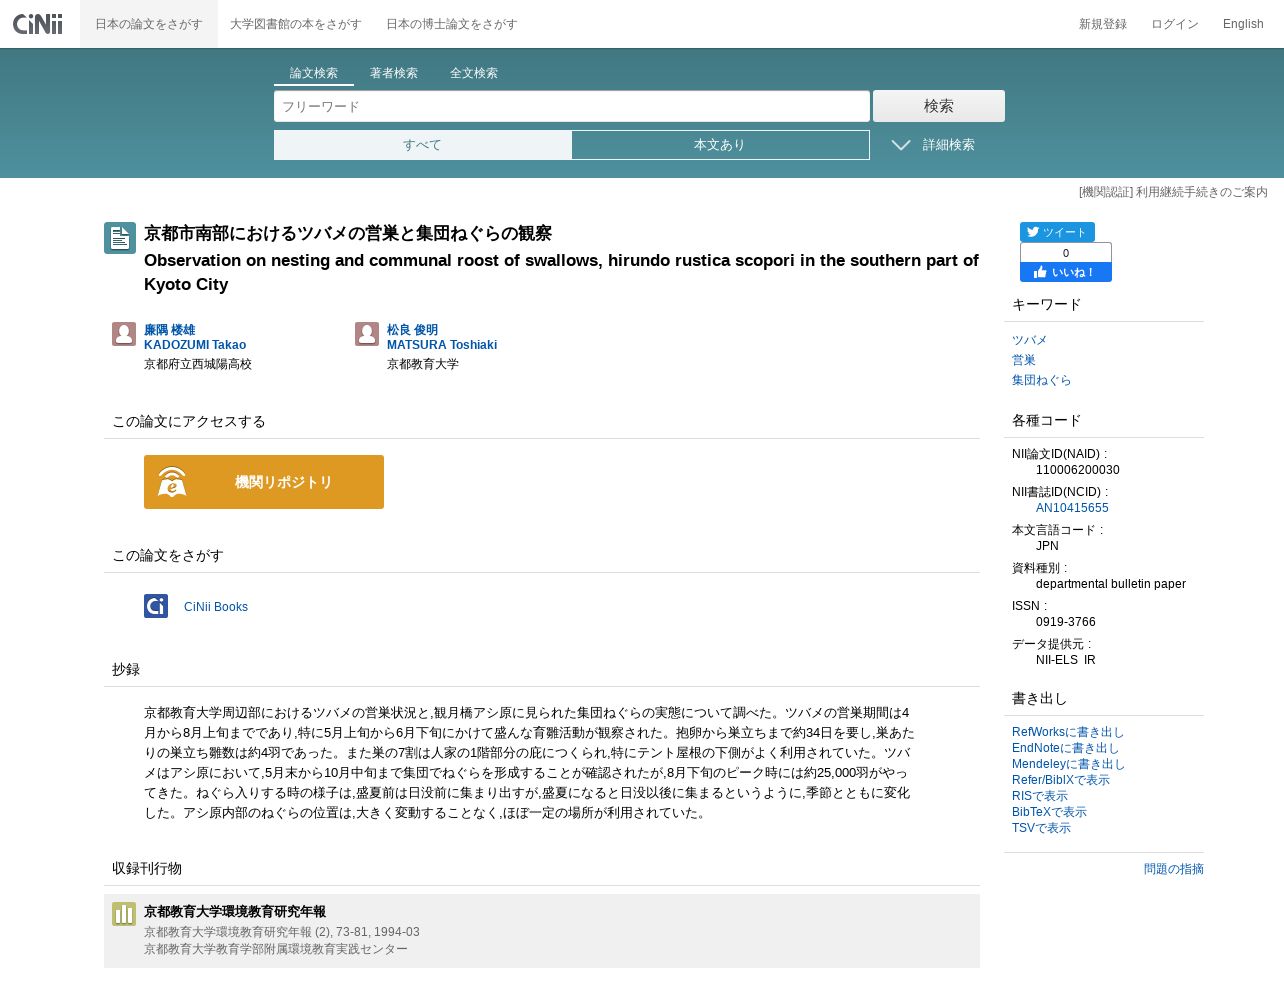Click the Japanese article title heading

pos(348,233)
